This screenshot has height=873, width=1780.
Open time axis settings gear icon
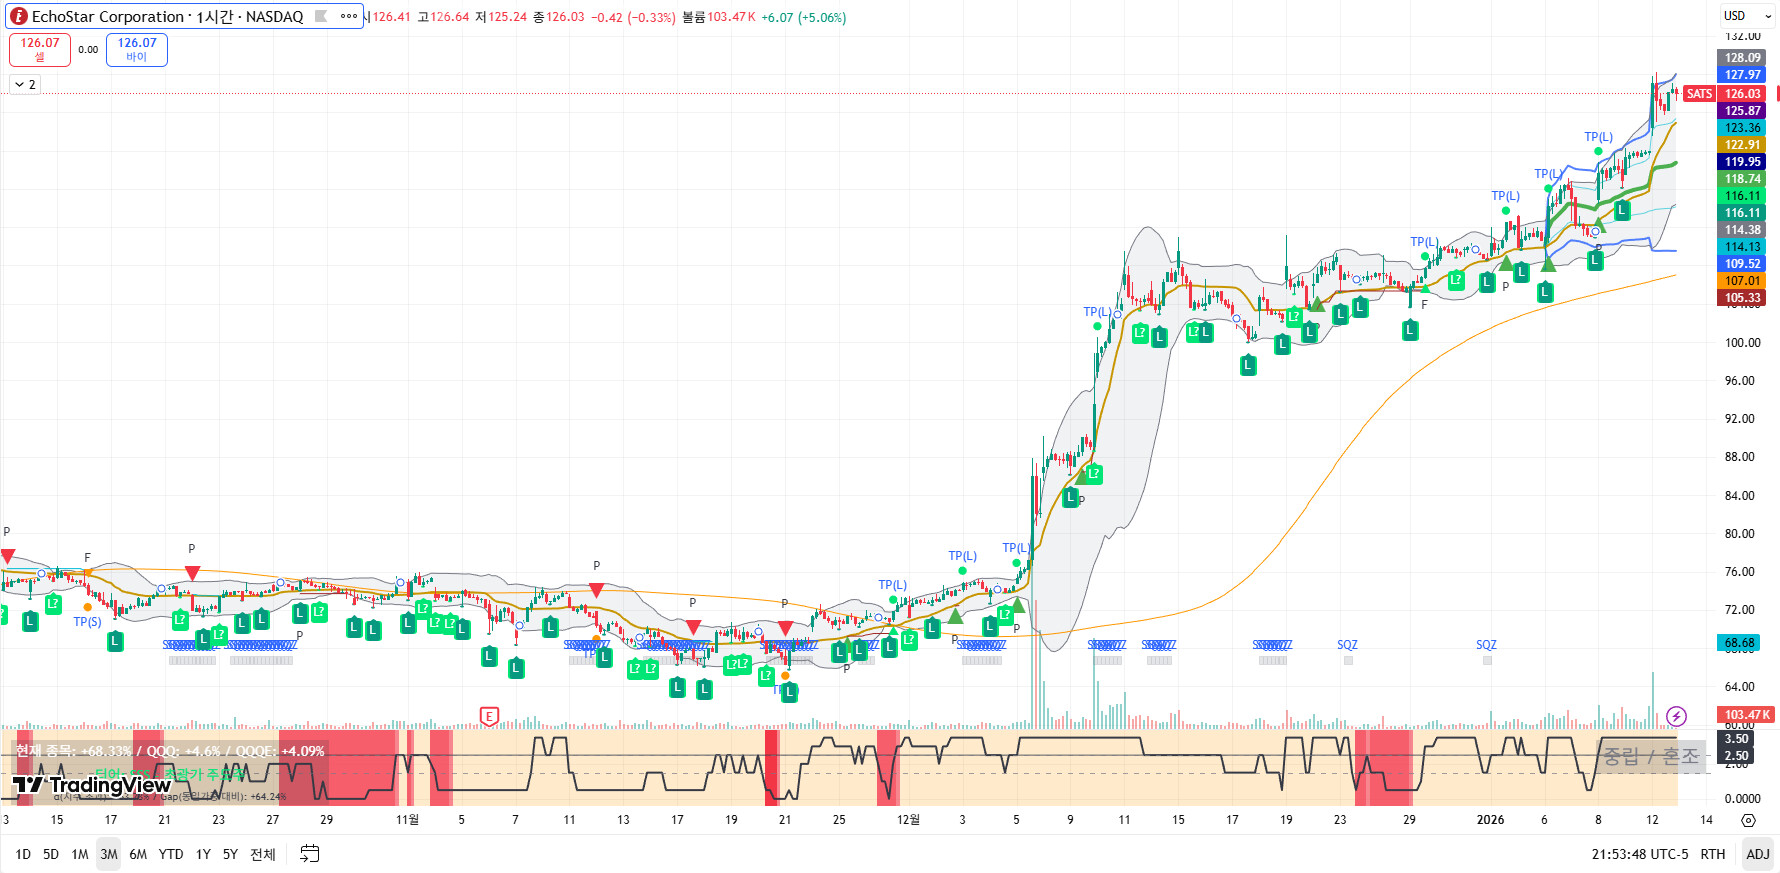tap(1748, 820)
